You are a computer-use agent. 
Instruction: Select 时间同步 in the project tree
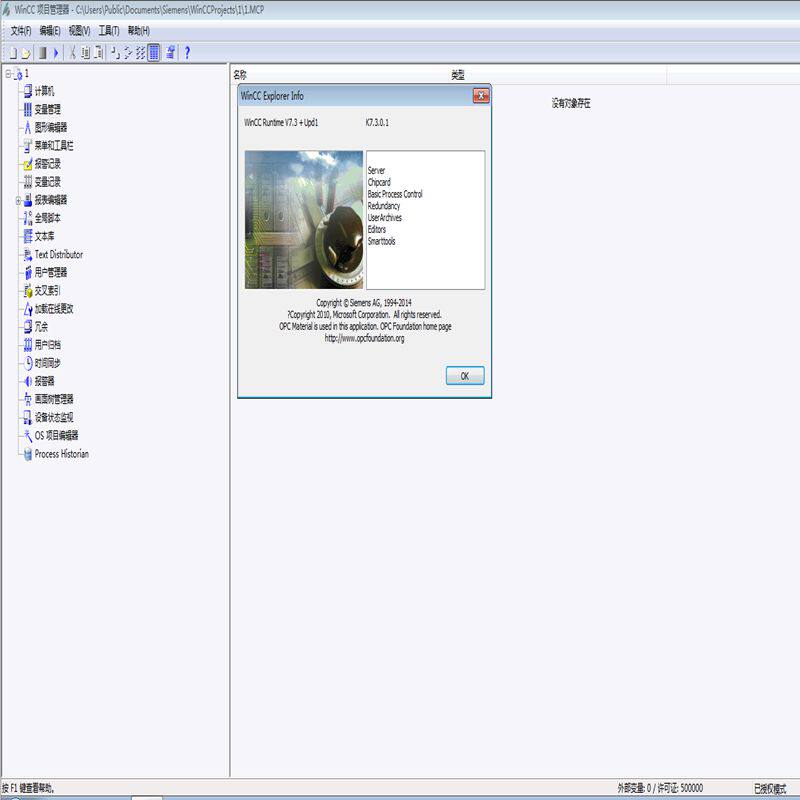pyautogui.click(x=47, y=363)
